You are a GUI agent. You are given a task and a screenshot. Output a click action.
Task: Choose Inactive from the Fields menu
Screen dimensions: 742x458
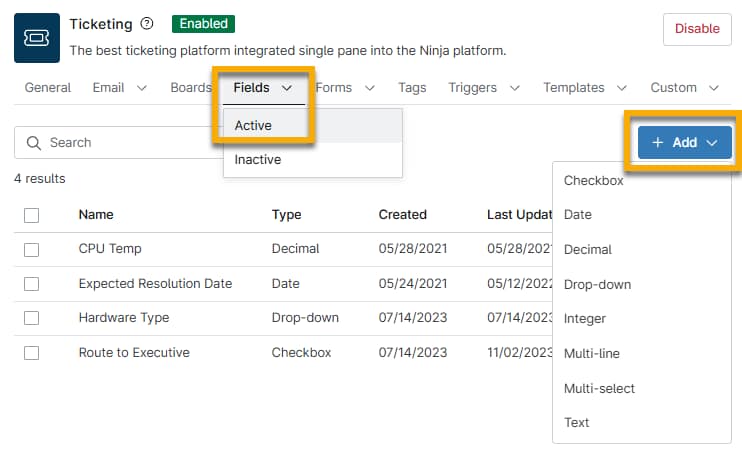[x=258, y=160]
